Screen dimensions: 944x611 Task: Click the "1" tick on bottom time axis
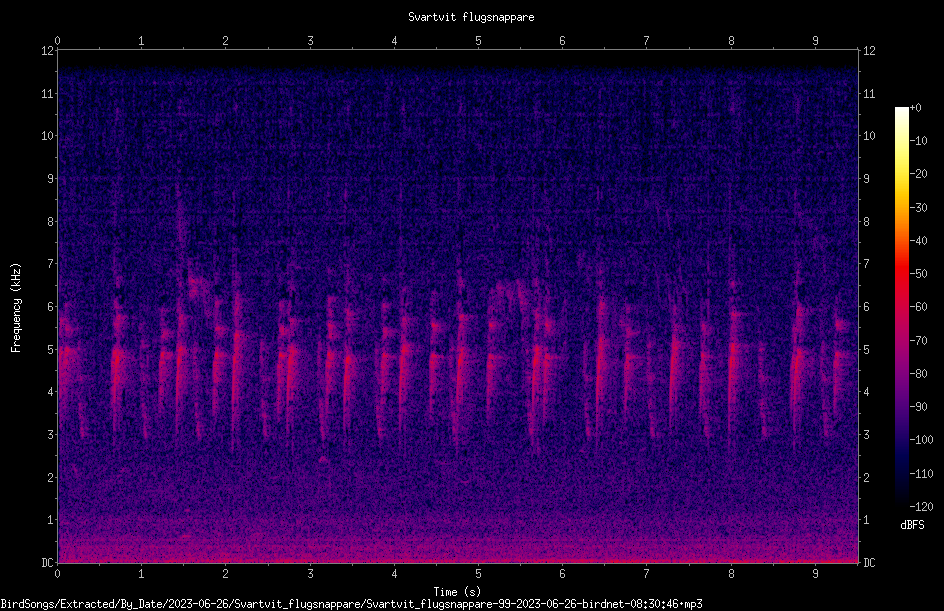coord(141,574)
